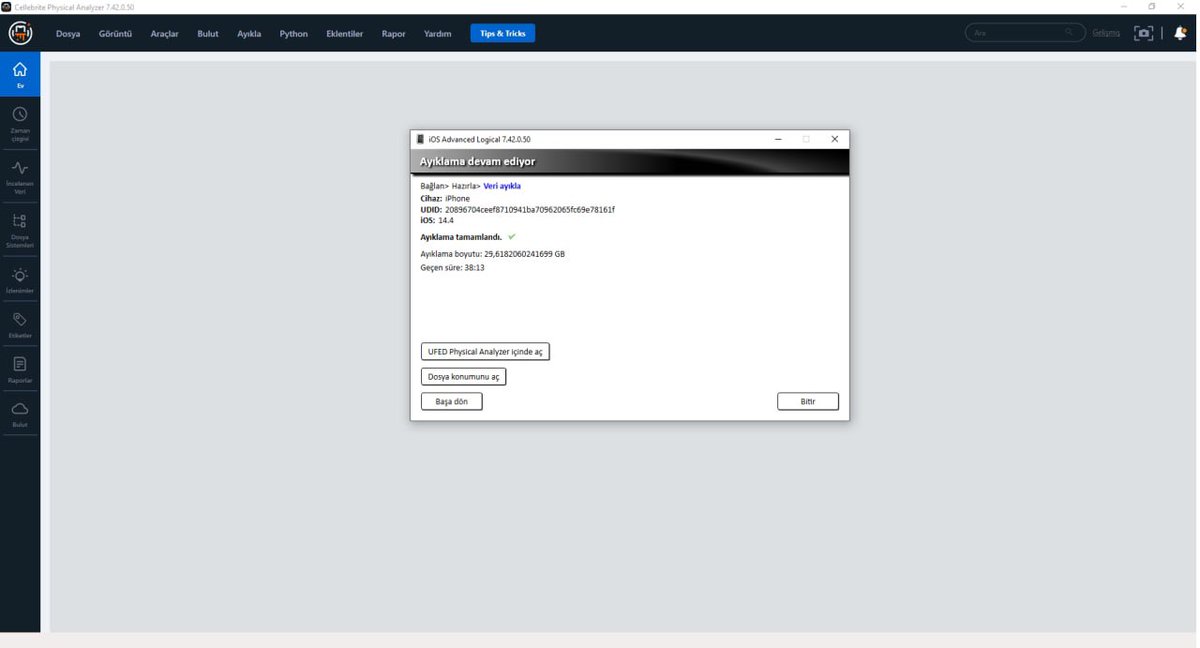1200x648 pixels.
Task: Click the phone icon in the dialog title bar
Action: click(x=420, y=139)
